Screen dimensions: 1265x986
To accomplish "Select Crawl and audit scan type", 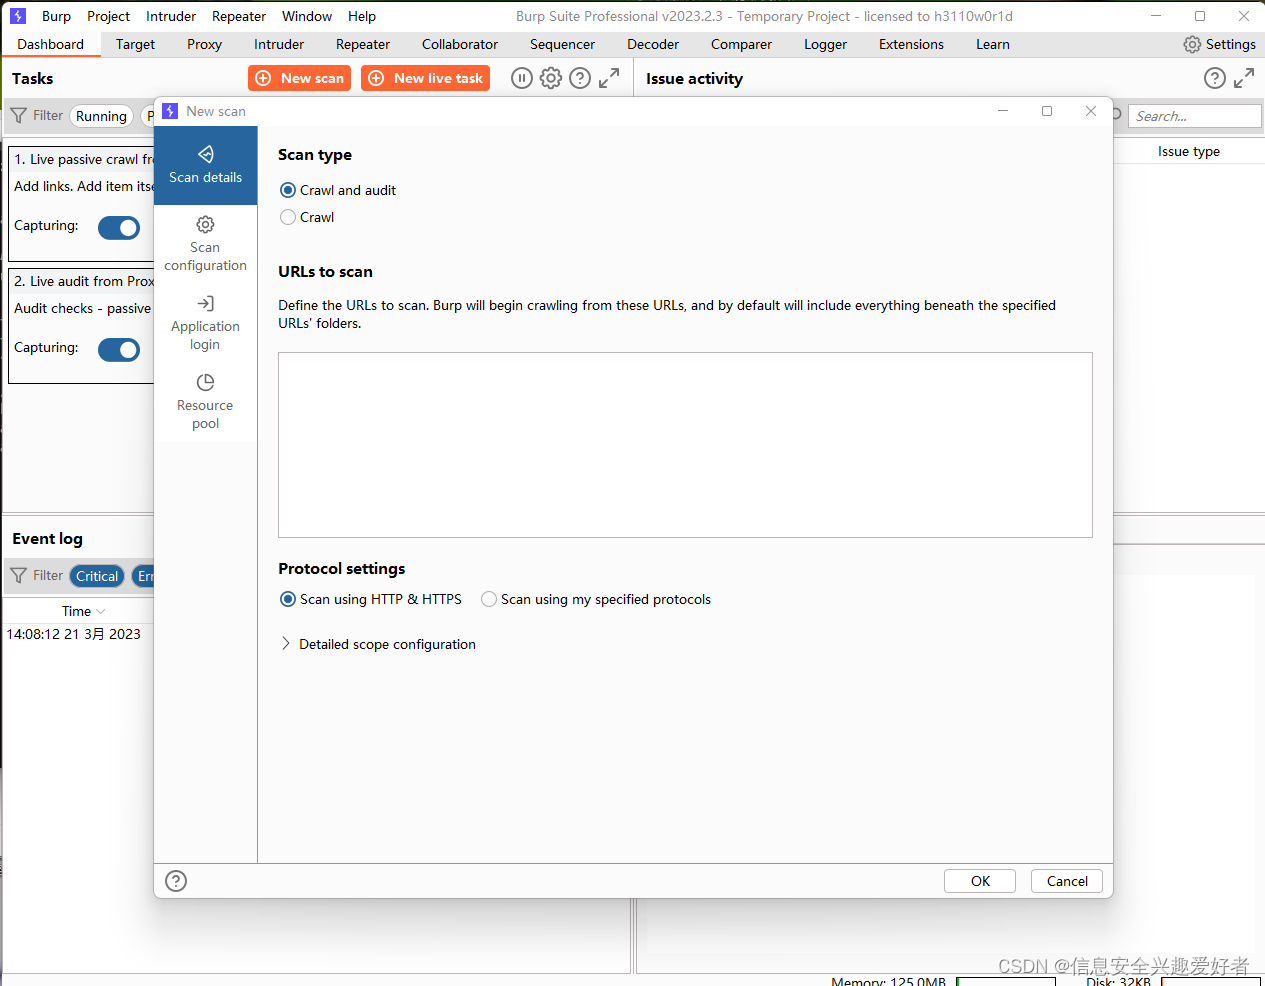I will tap(288, 190).
